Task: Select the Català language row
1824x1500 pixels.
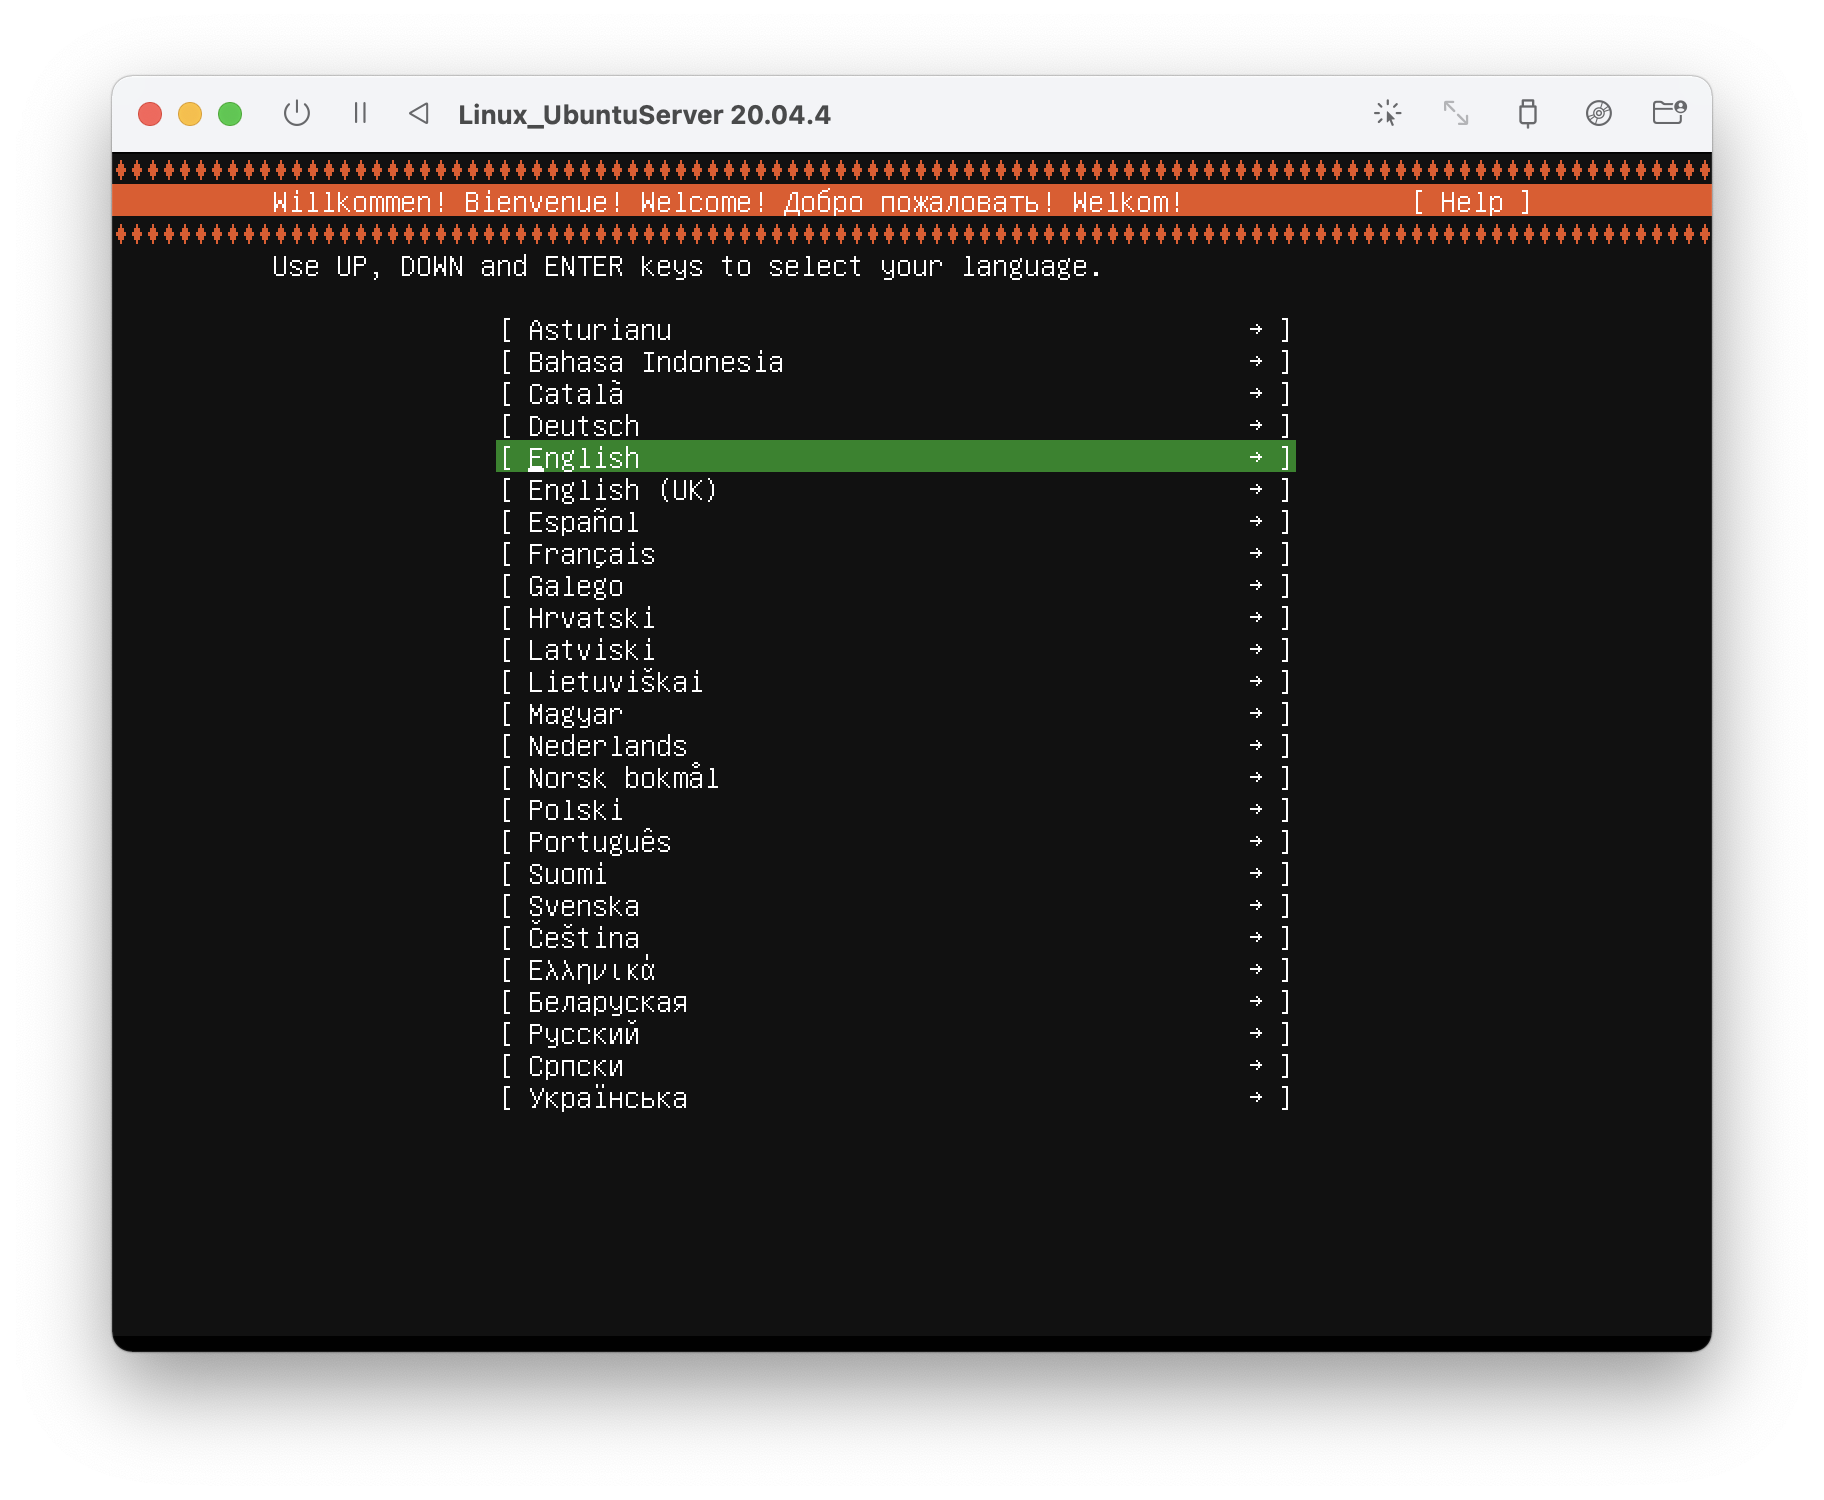Action: tap(896, 393)
